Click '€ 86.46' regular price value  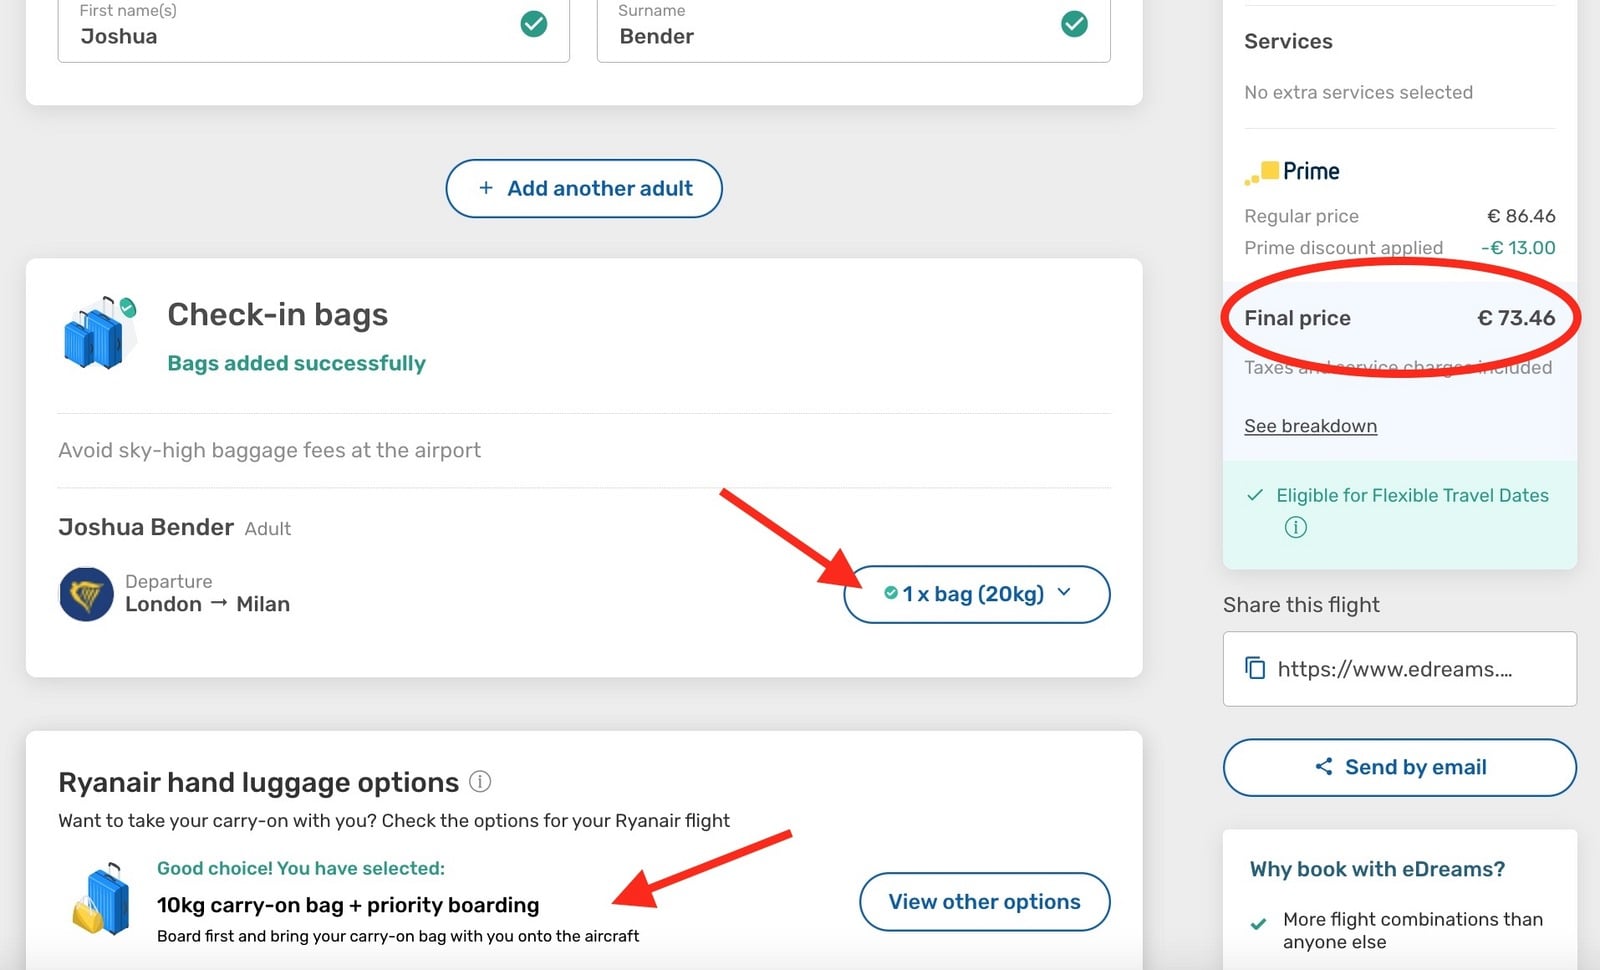coord(1521,216)
